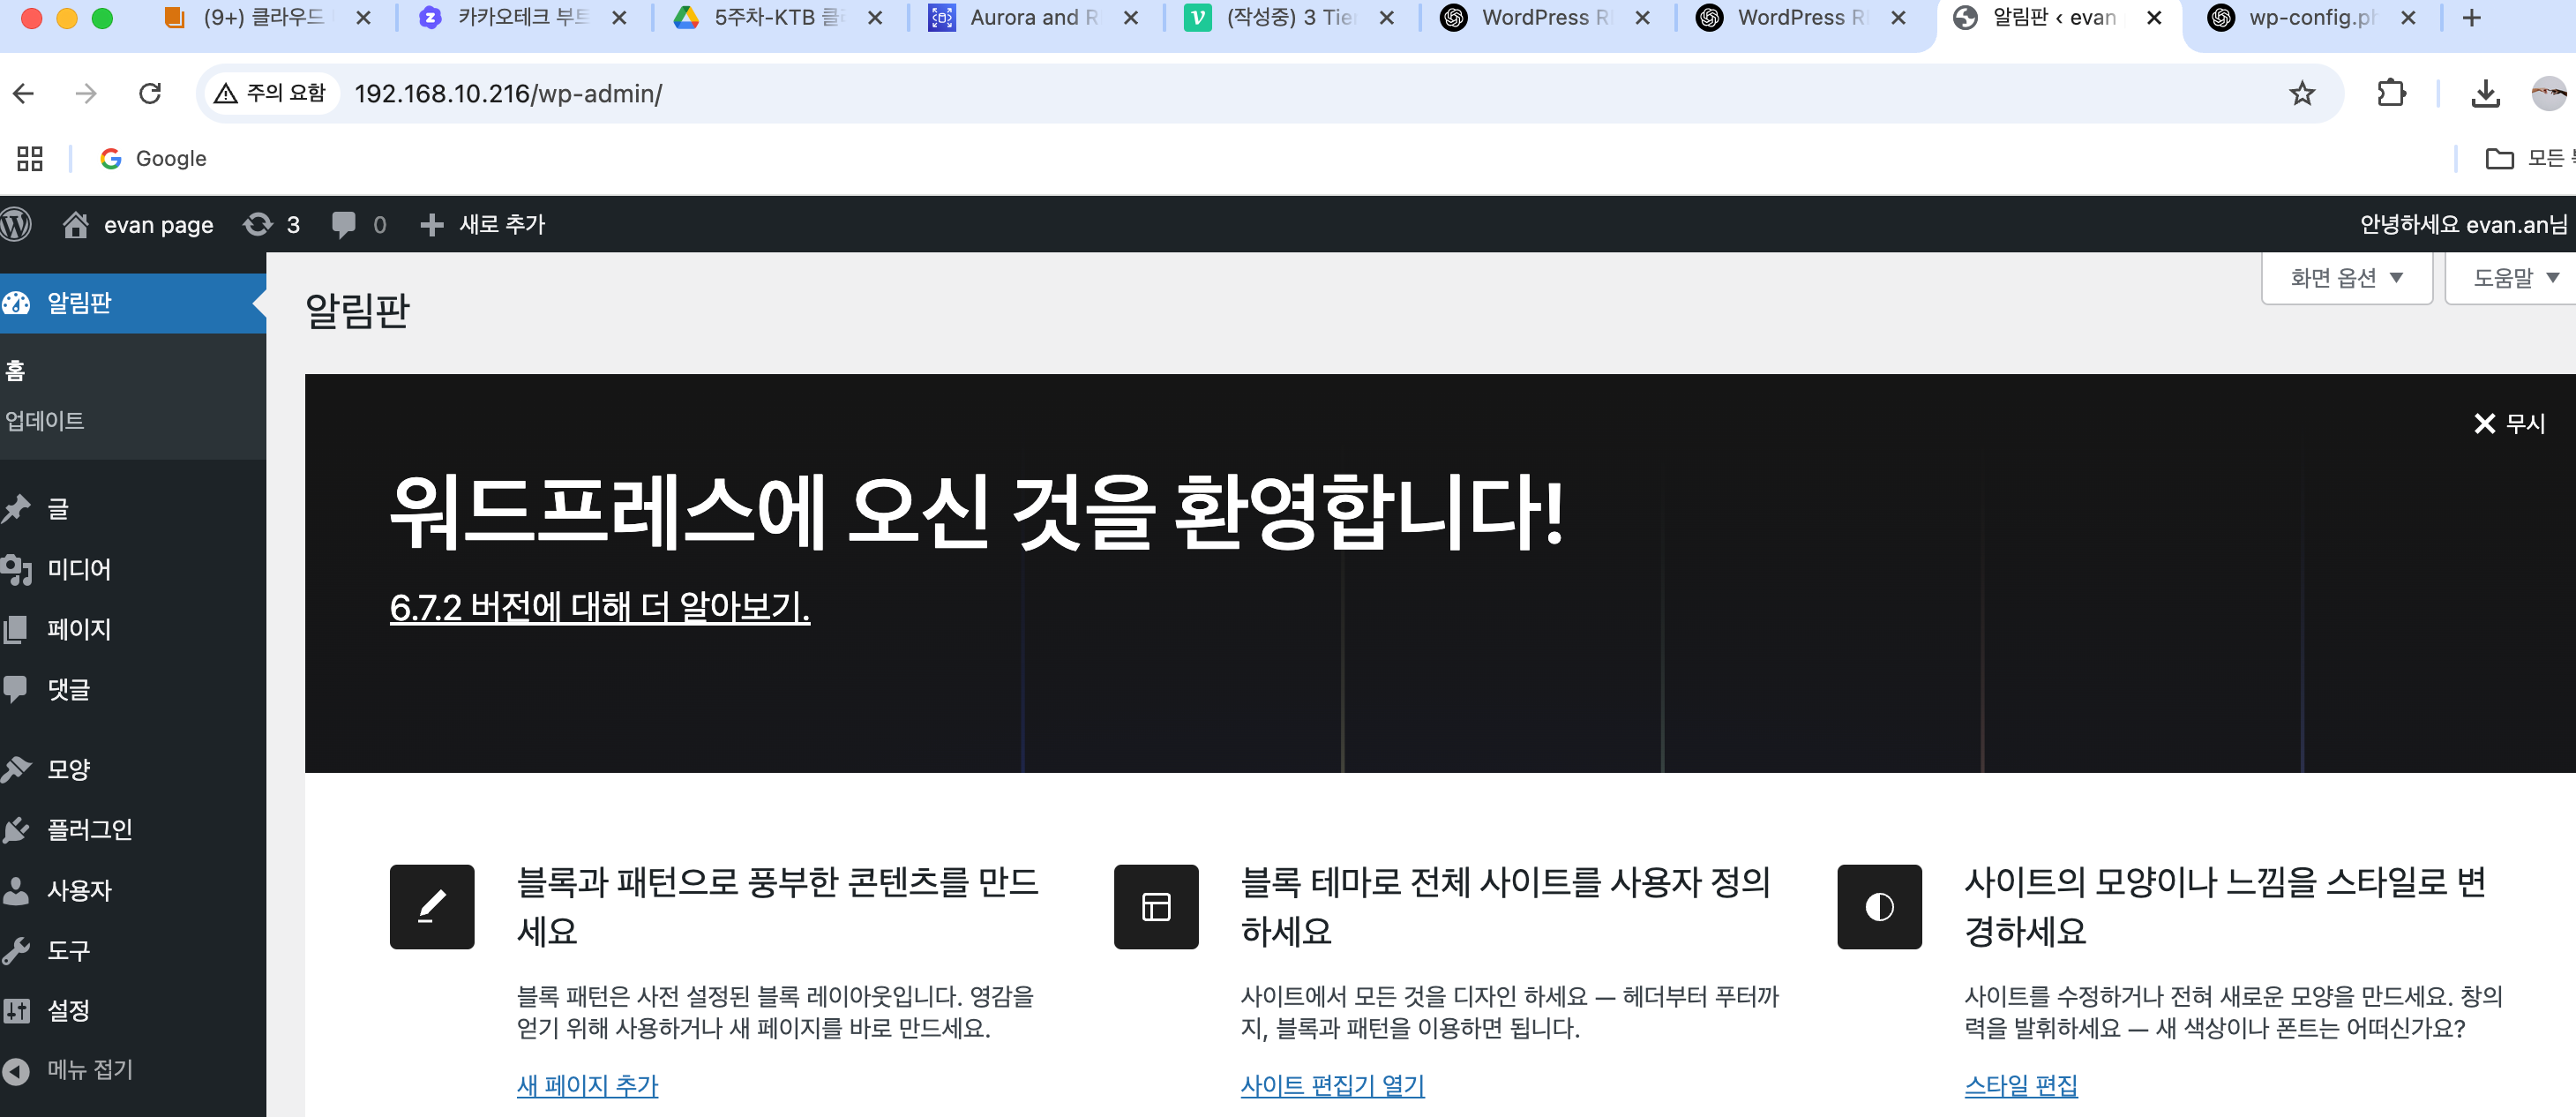The height and width of the screenshot is (1117, 2576).
Task: Open 글 (Posts) menu in sidebar
Action: tap(58, 509)
